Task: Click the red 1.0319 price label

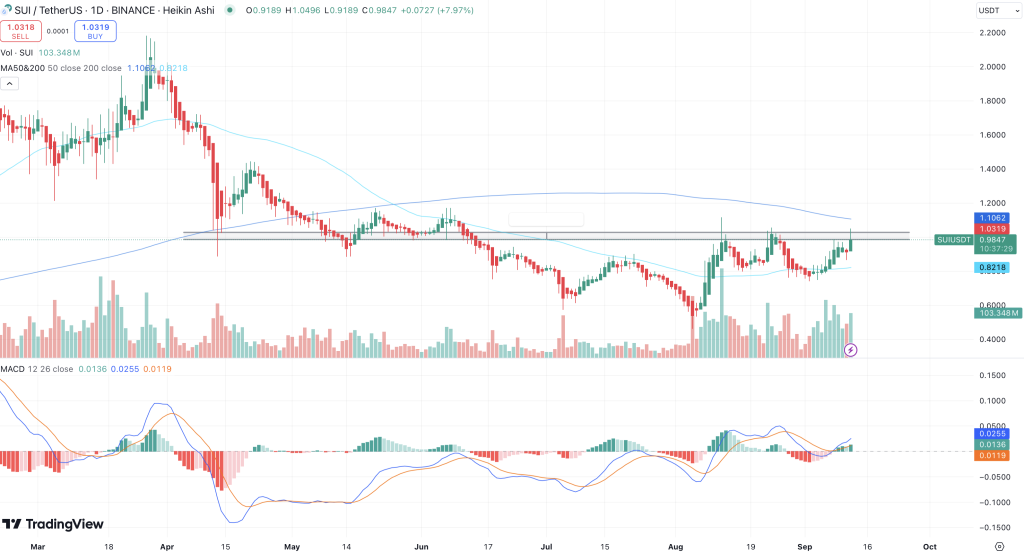Action: click(992, 229)
